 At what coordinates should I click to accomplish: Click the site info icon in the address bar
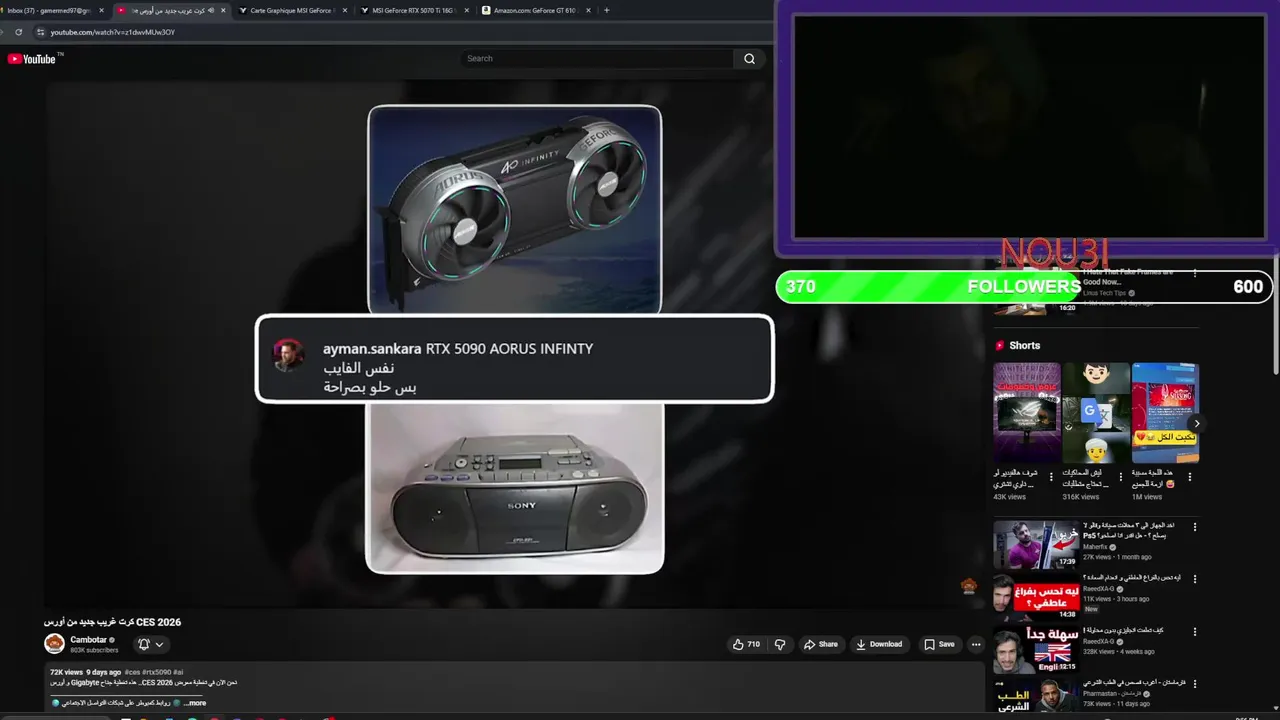40,32
